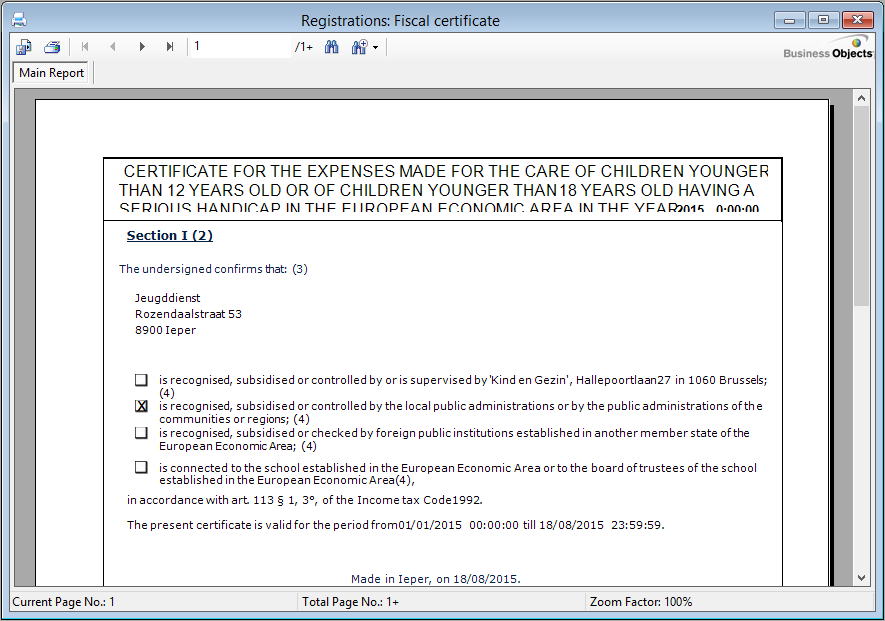Toggle the local public administrations checkbox

coord(141,406)
